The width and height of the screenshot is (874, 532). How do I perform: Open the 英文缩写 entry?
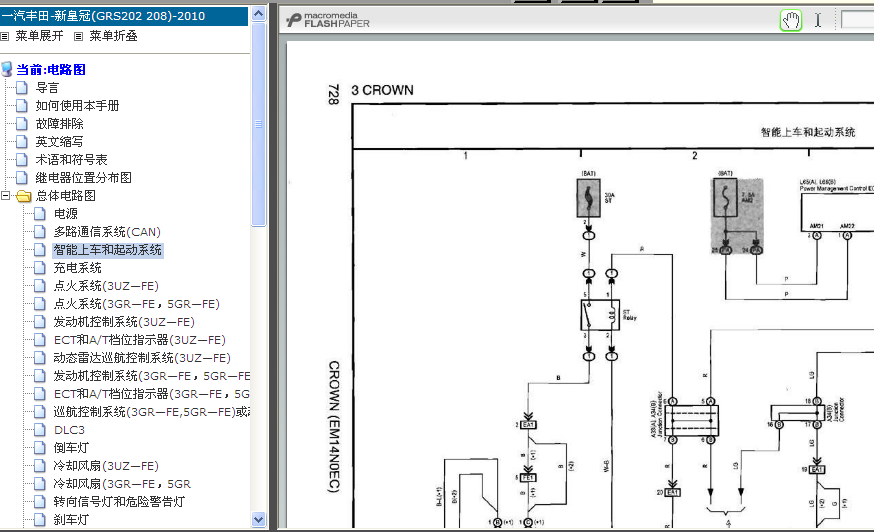click(x=60, y=142)
